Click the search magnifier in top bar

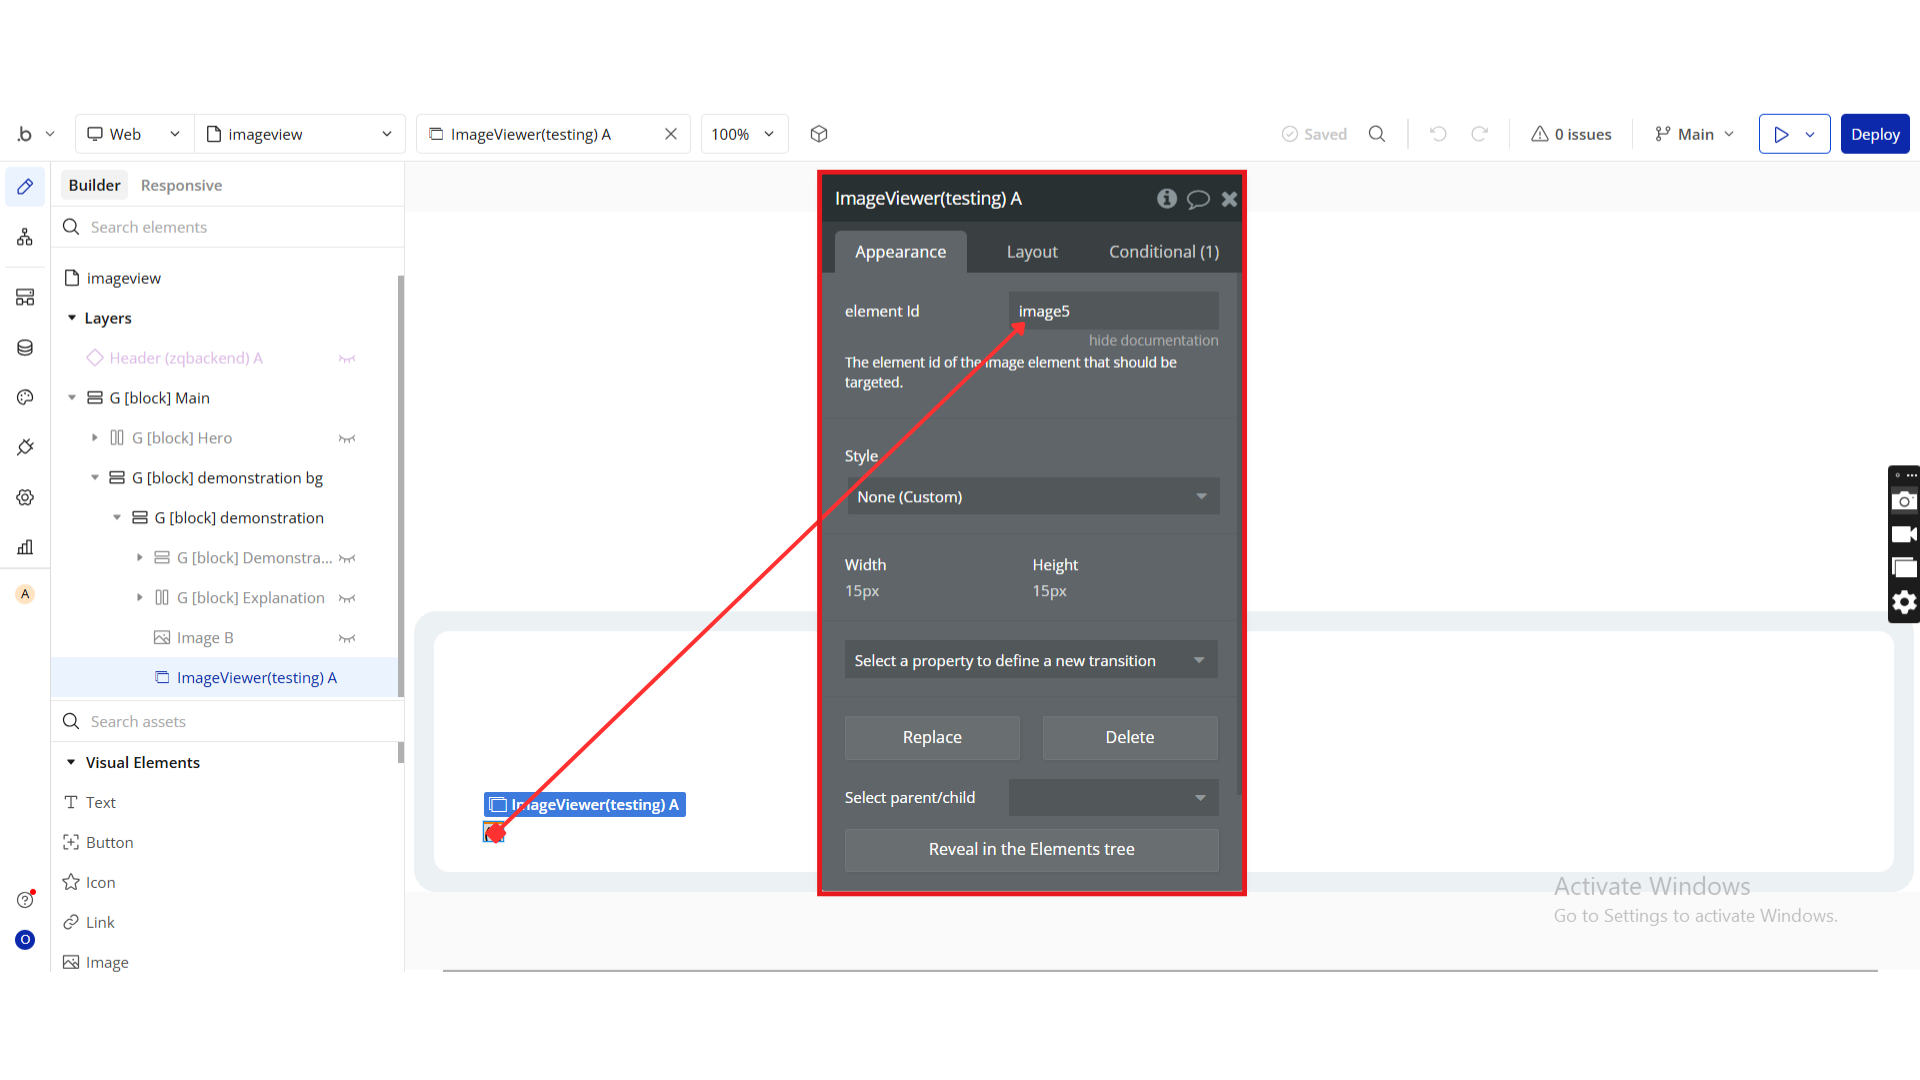1377,134
